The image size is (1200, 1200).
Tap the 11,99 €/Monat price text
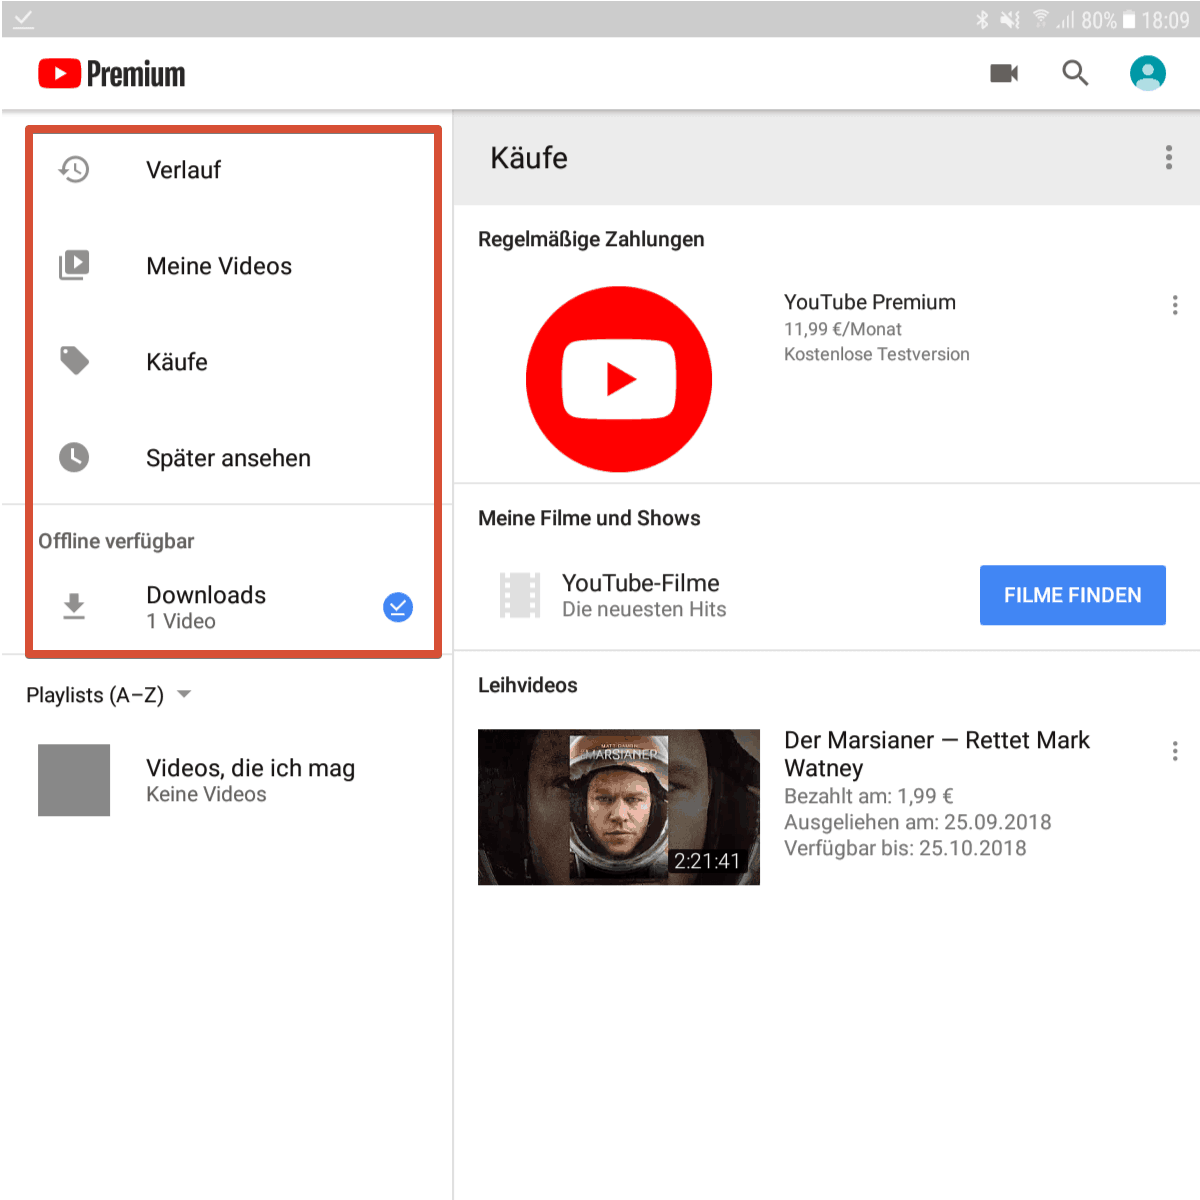843,329
